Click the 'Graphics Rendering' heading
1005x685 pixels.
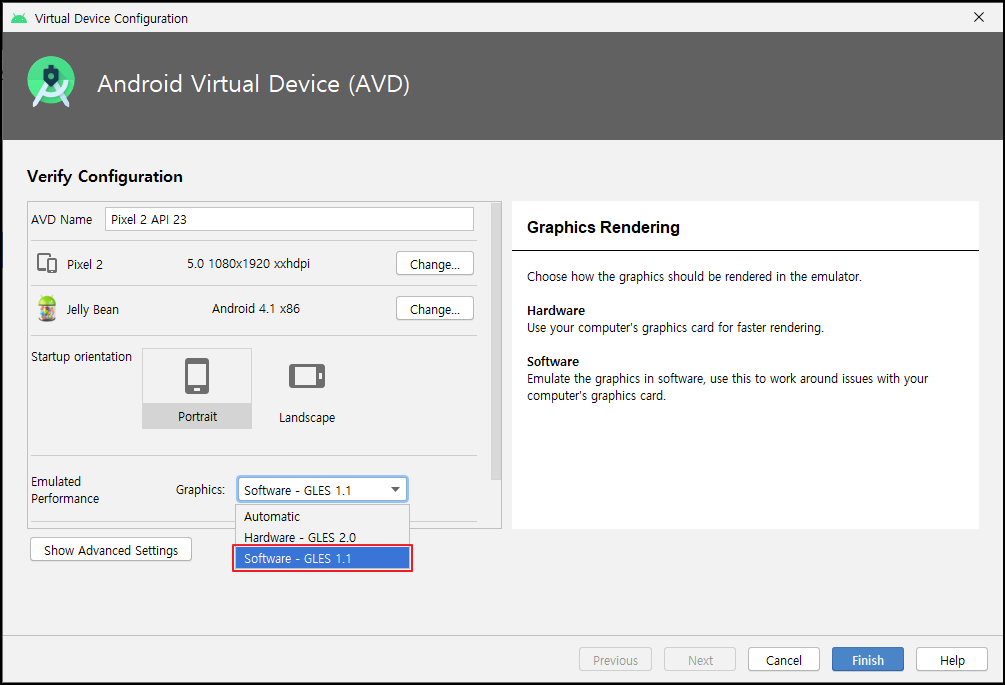(603, 227)
